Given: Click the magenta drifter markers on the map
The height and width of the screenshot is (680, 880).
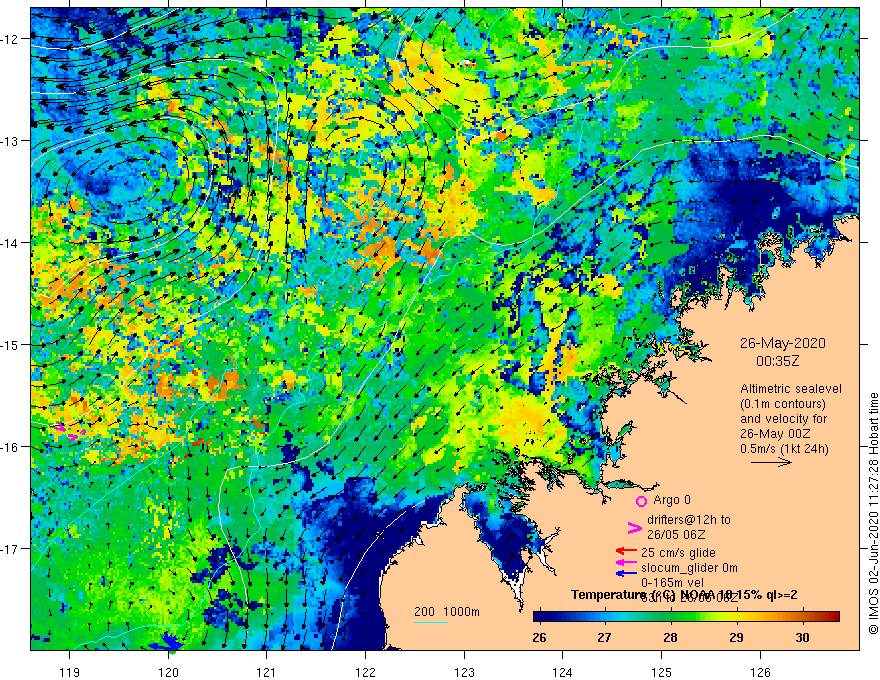Looking at the screenshot, I should 70,431.
